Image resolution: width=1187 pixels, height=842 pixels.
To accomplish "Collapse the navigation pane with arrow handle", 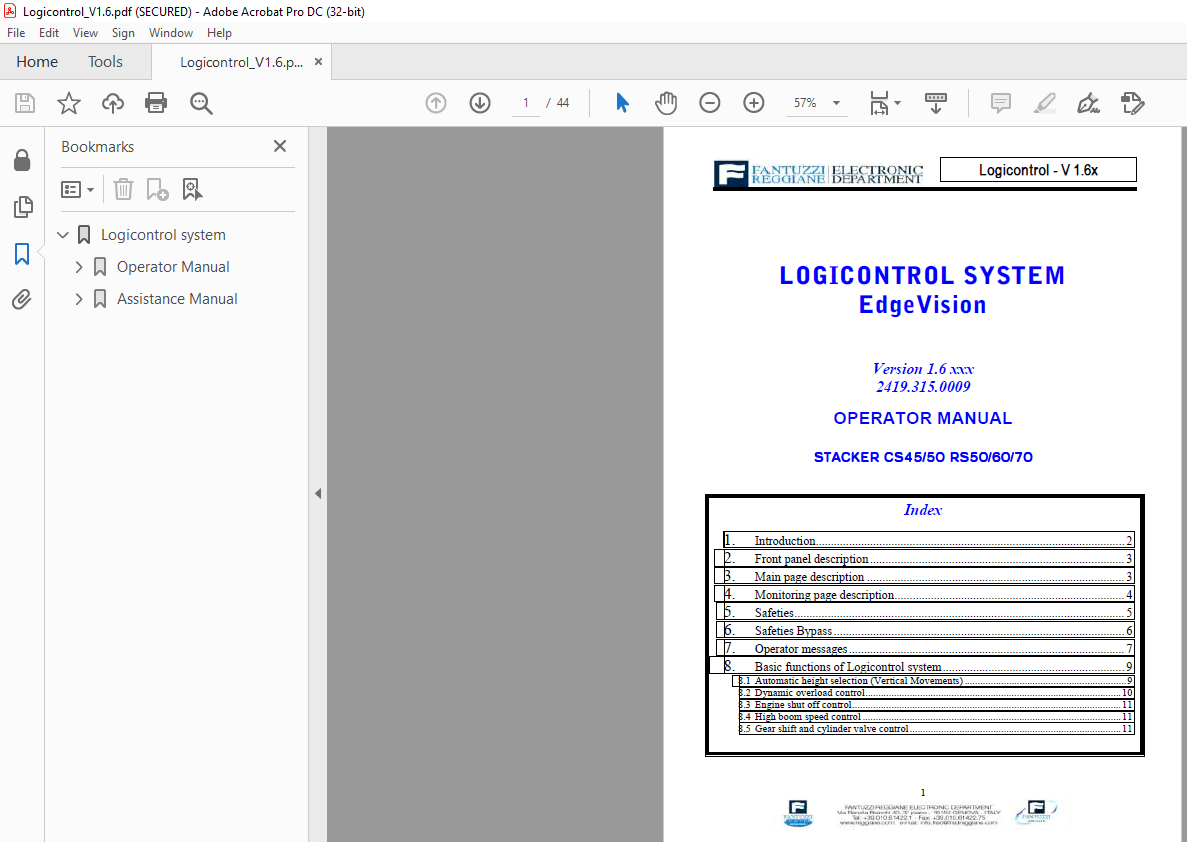I will [318, 493].
